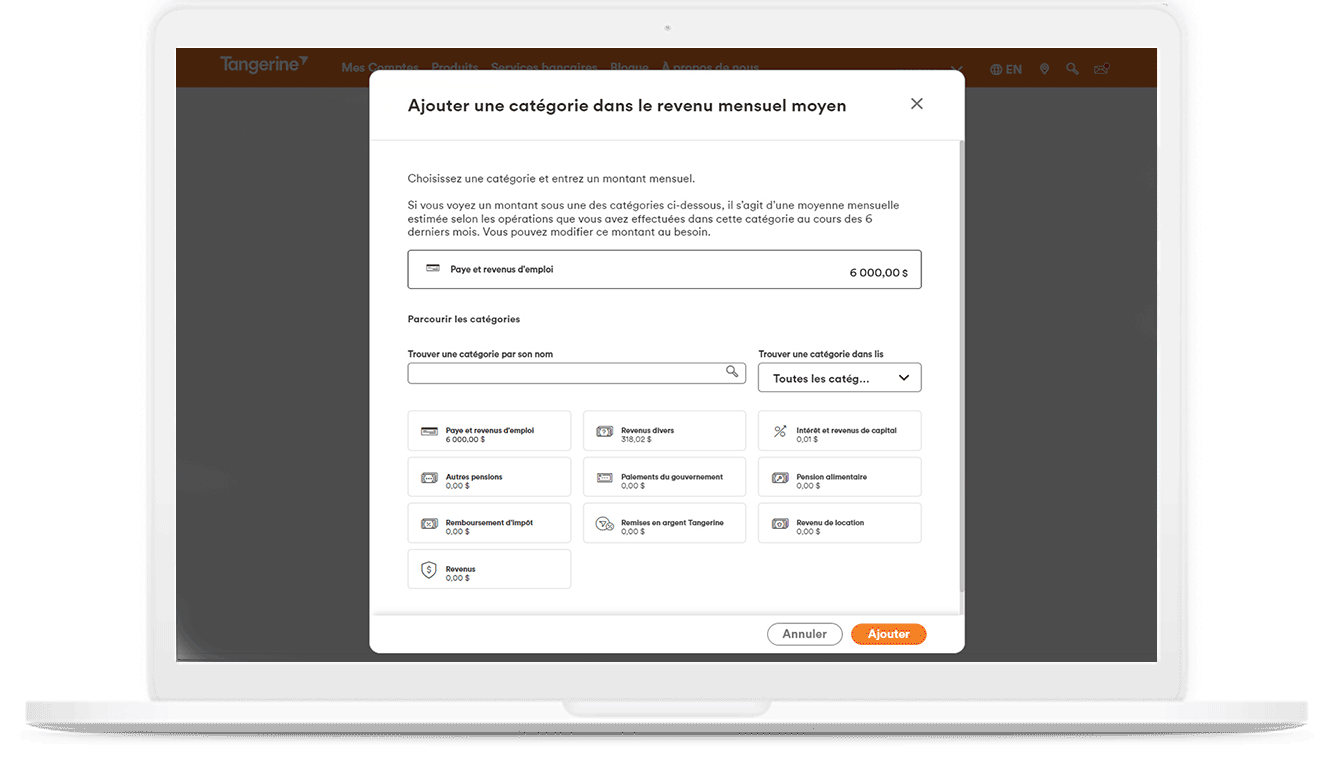Select the Remises en argent Tangerine card
1330x766 pixels.
(x=664, y=523)
